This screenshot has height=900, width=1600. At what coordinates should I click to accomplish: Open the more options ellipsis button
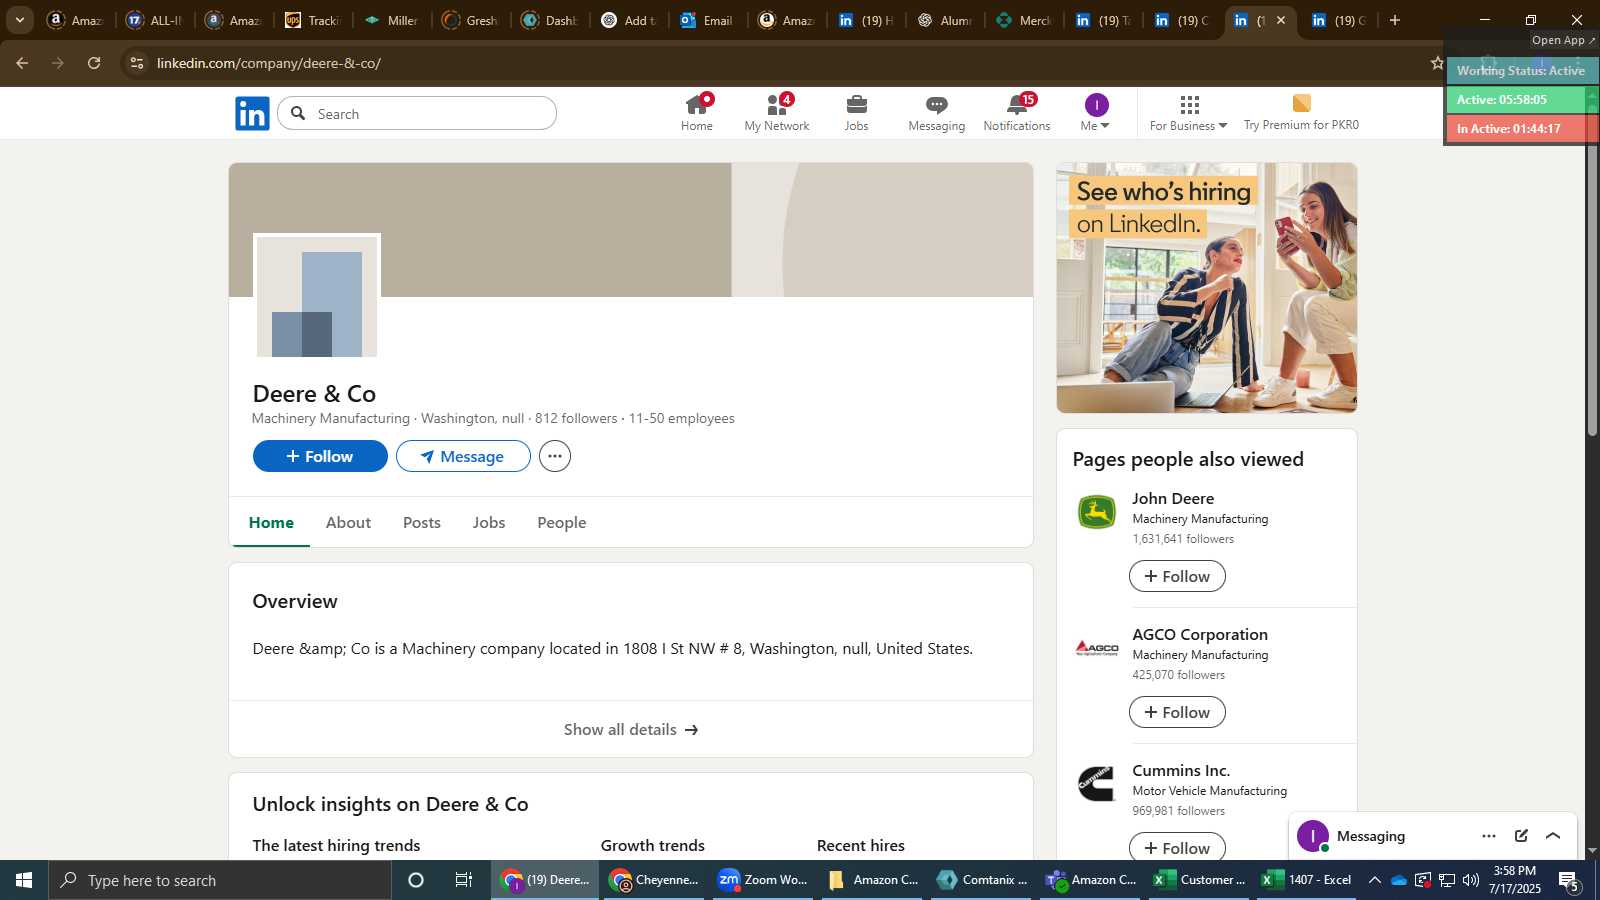point(555,456)
